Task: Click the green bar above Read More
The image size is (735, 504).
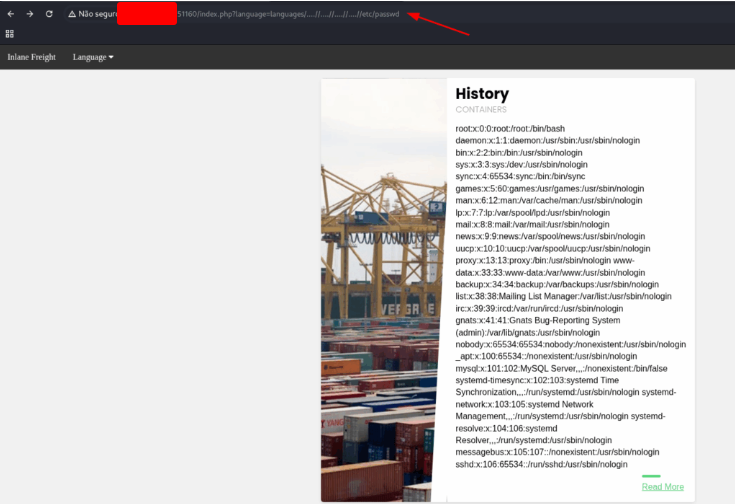Action: [x=651, y=476]
